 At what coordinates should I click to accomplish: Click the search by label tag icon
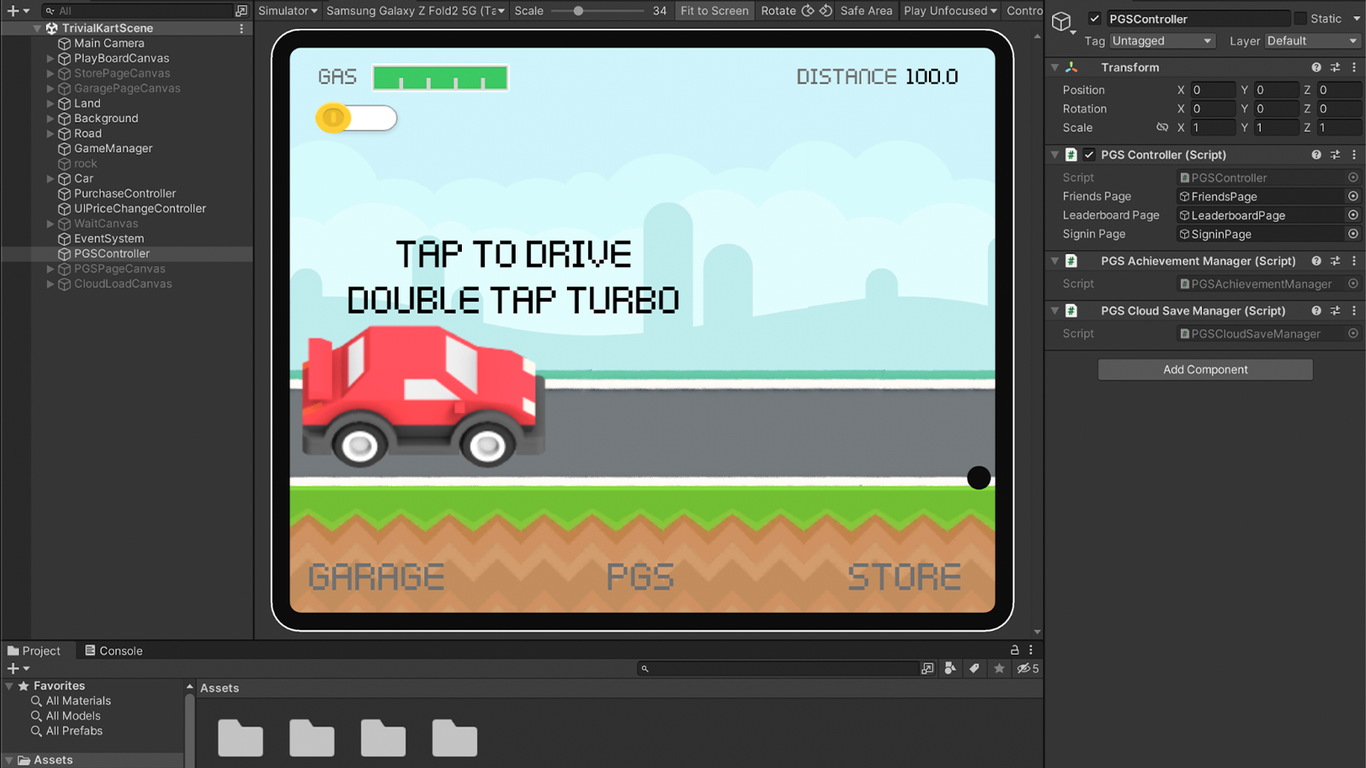[x=974, y=668]
